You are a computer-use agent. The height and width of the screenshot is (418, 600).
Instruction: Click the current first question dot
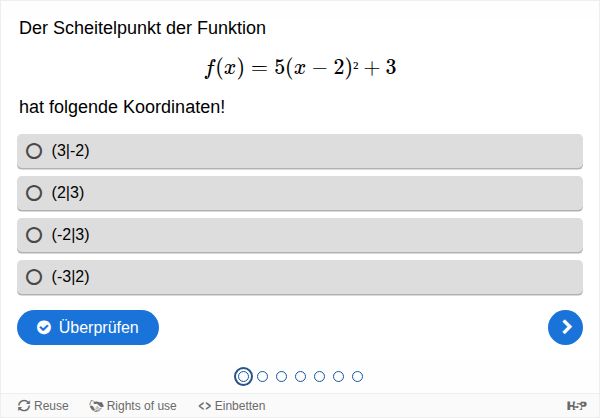point(242,376)
